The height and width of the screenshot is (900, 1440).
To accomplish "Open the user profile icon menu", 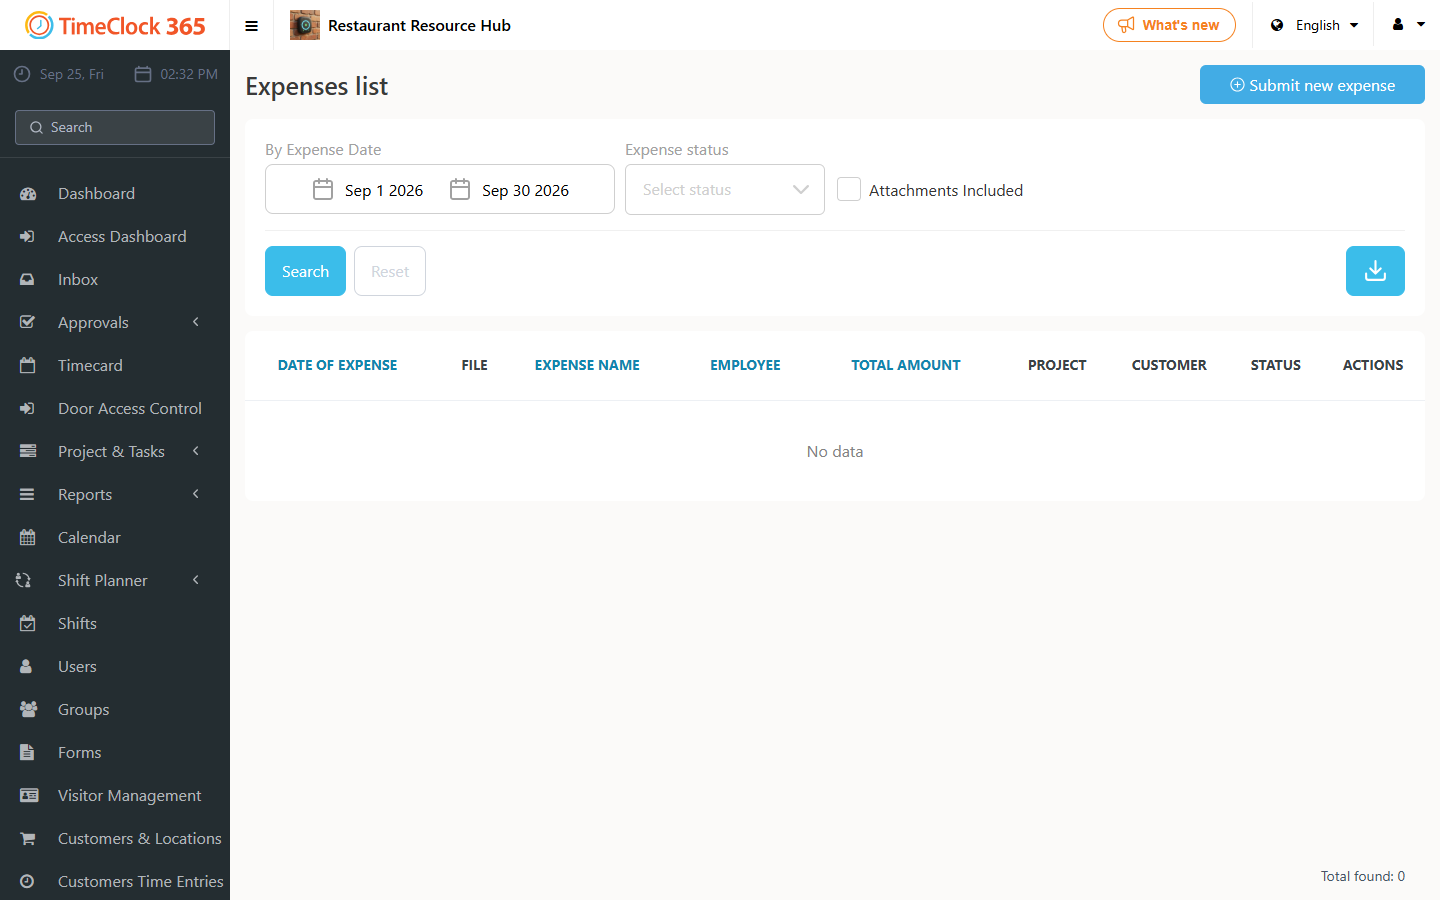I will pos(1408,25).
